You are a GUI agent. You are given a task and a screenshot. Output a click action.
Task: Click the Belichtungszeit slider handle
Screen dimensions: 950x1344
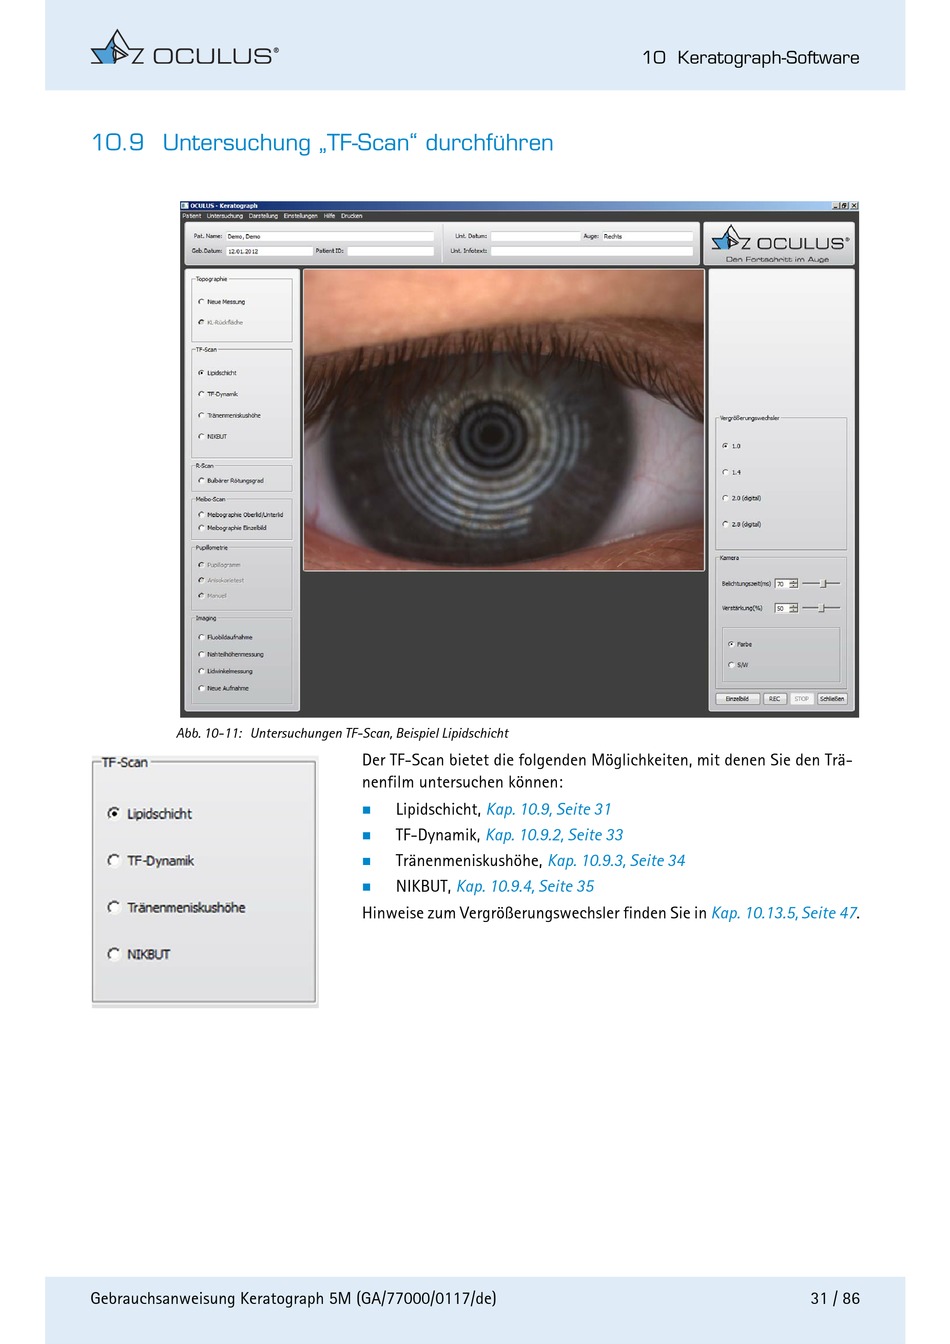[x=823, y=583]
